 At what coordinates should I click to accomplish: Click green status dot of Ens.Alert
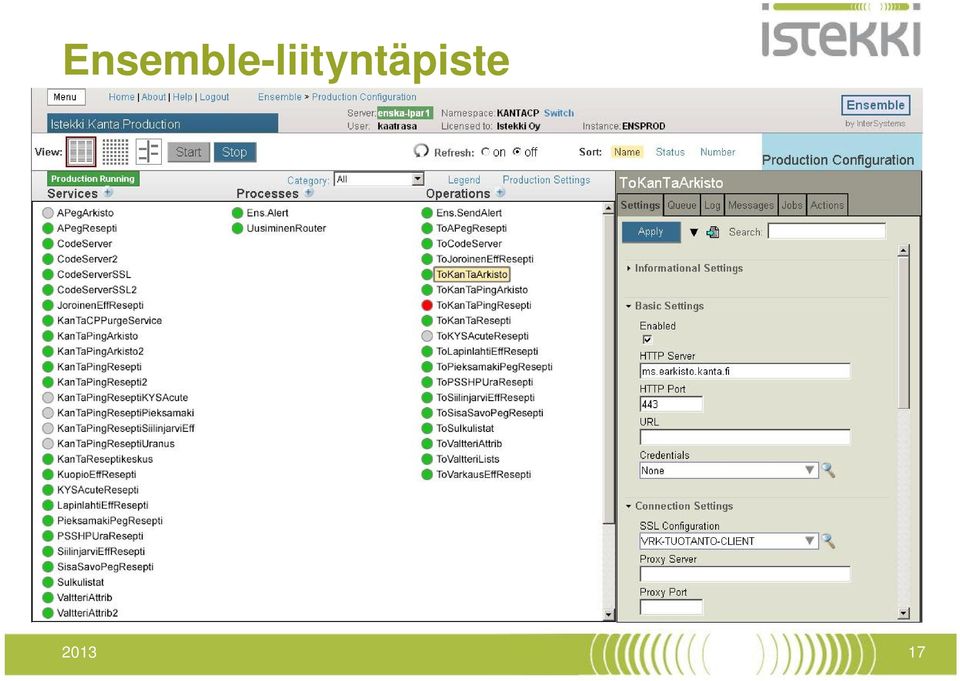pyautogui.click(x=238, y=213)
